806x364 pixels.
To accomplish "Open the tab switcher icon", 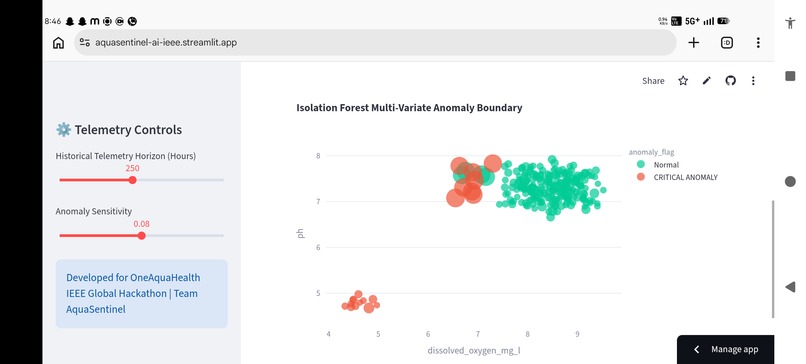I will 726,43.
